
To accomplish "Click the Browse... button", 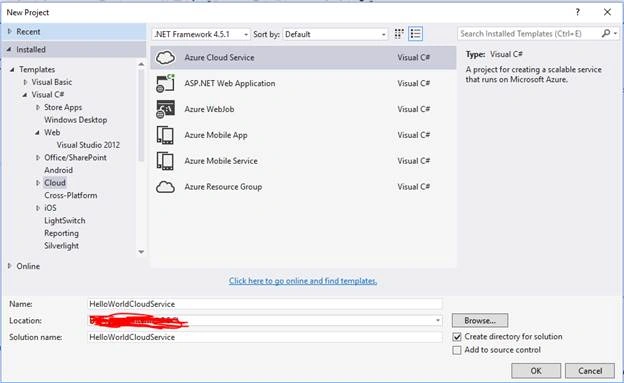I will click(x=480, y=320).
